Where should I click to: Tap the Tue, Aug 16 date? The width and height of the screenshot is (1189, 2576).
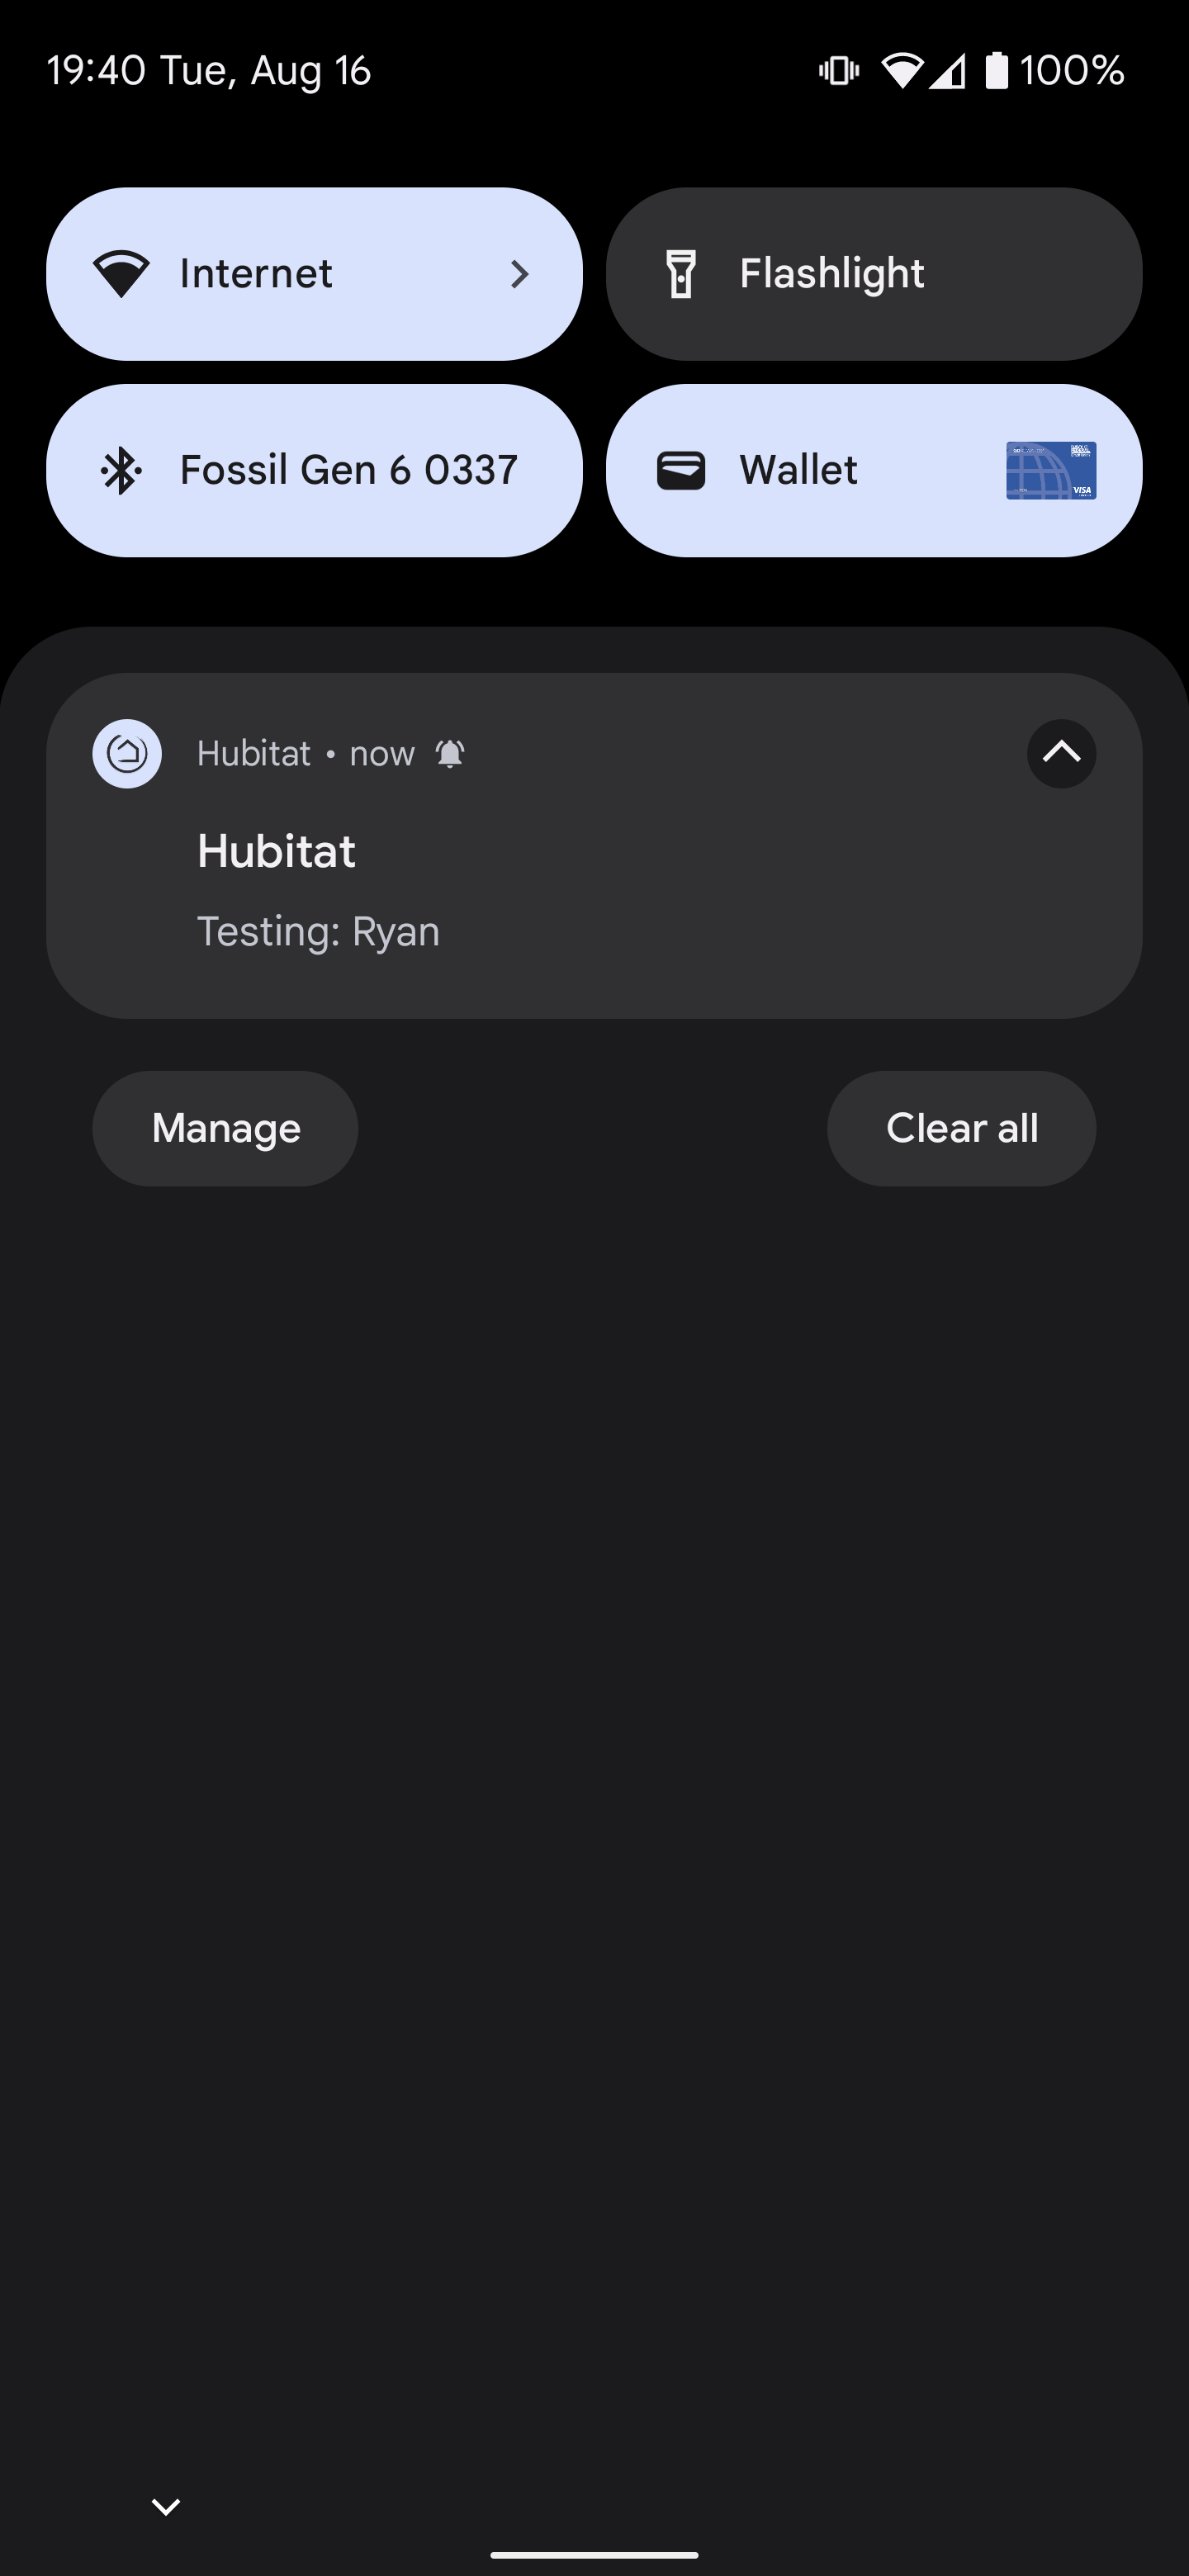pyautogui.click(x=266, y=70)
